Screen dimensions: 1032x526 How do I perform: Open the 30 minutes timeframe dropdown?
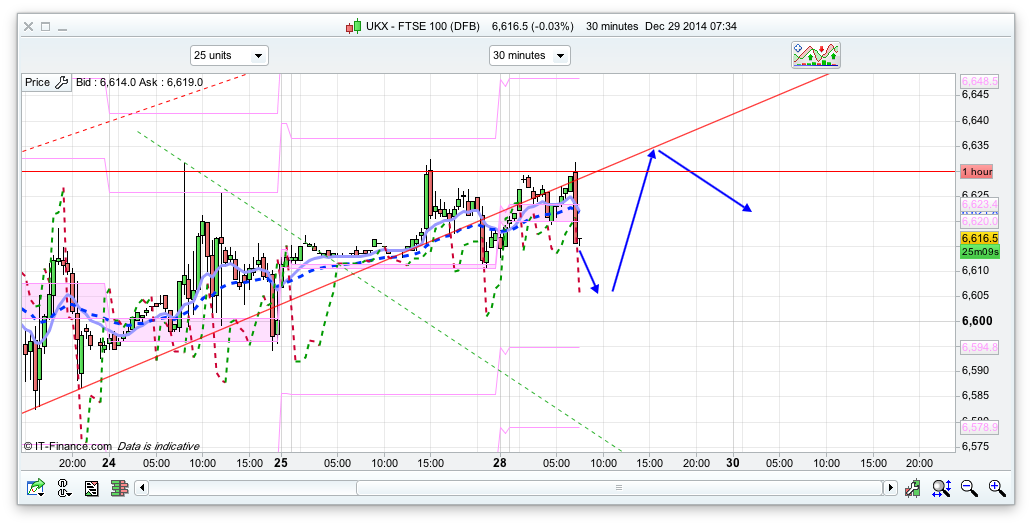click(529, 56)
